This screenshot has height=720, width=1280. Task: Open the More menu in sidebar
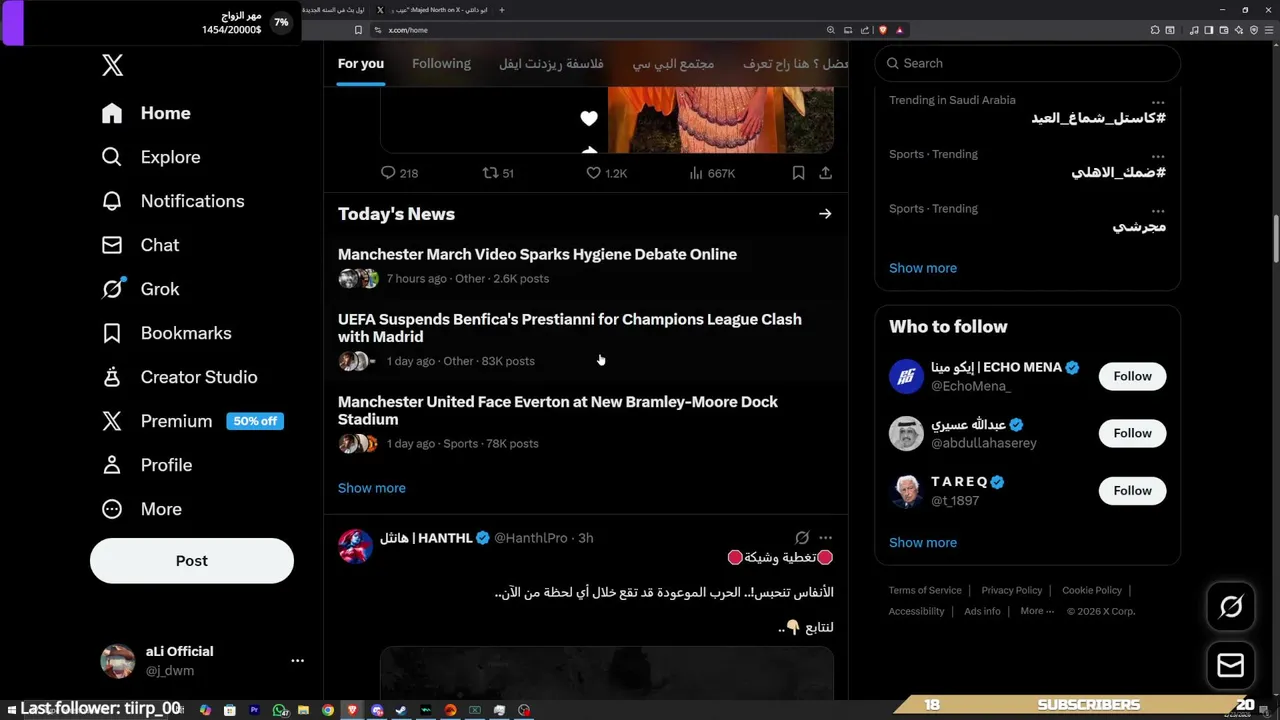(x=141, y=509)
